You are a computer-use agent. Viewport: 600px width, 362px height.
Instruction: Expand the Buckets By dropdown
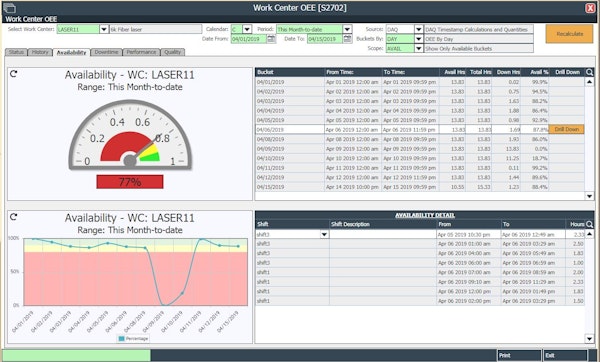tap(418, 39)
